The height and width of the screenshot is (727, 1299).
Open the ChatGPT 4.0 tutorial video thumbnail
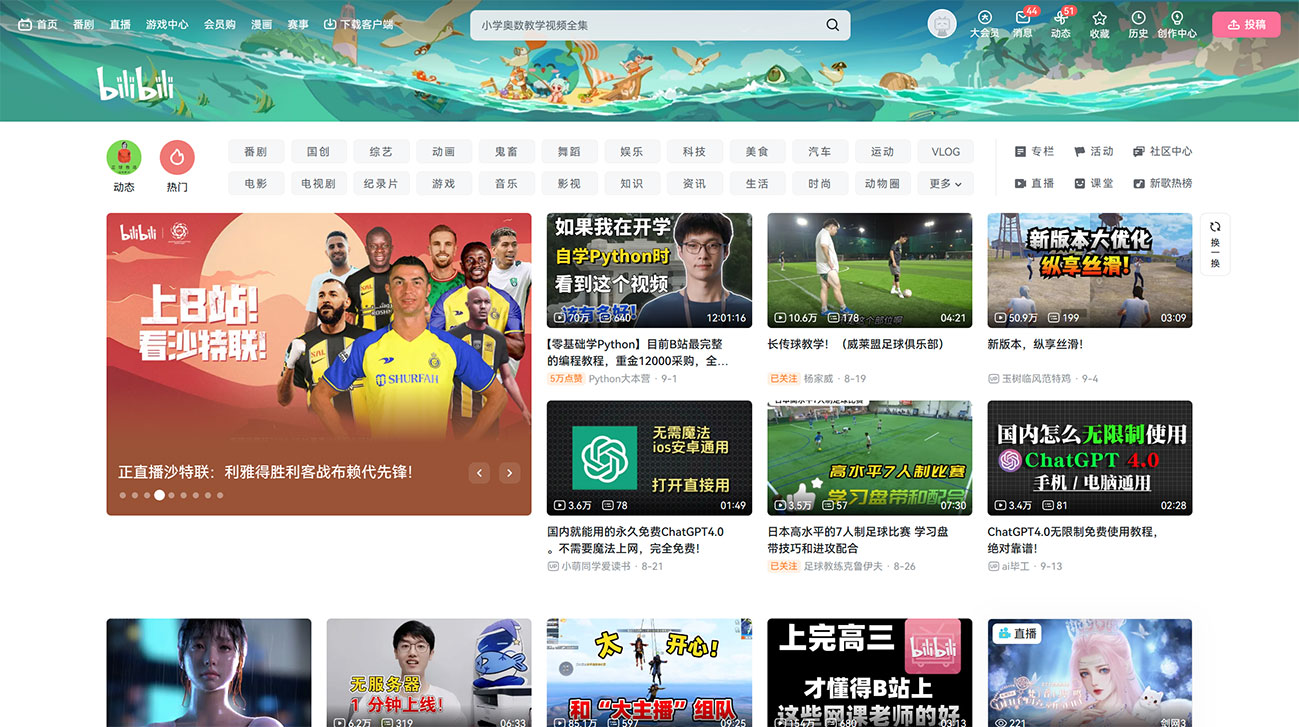[x=1089, y=457]
